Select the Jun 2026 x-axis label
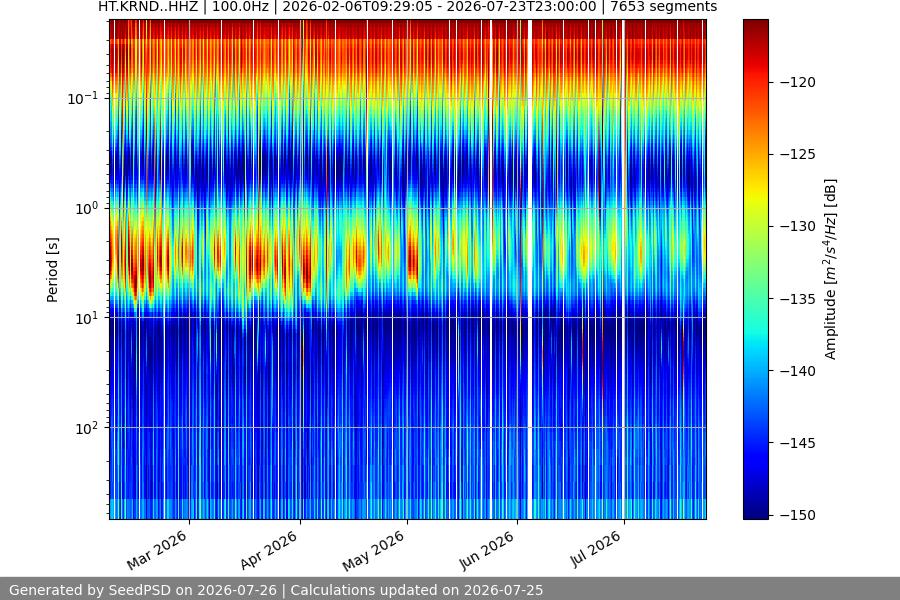 click(486, 551)
